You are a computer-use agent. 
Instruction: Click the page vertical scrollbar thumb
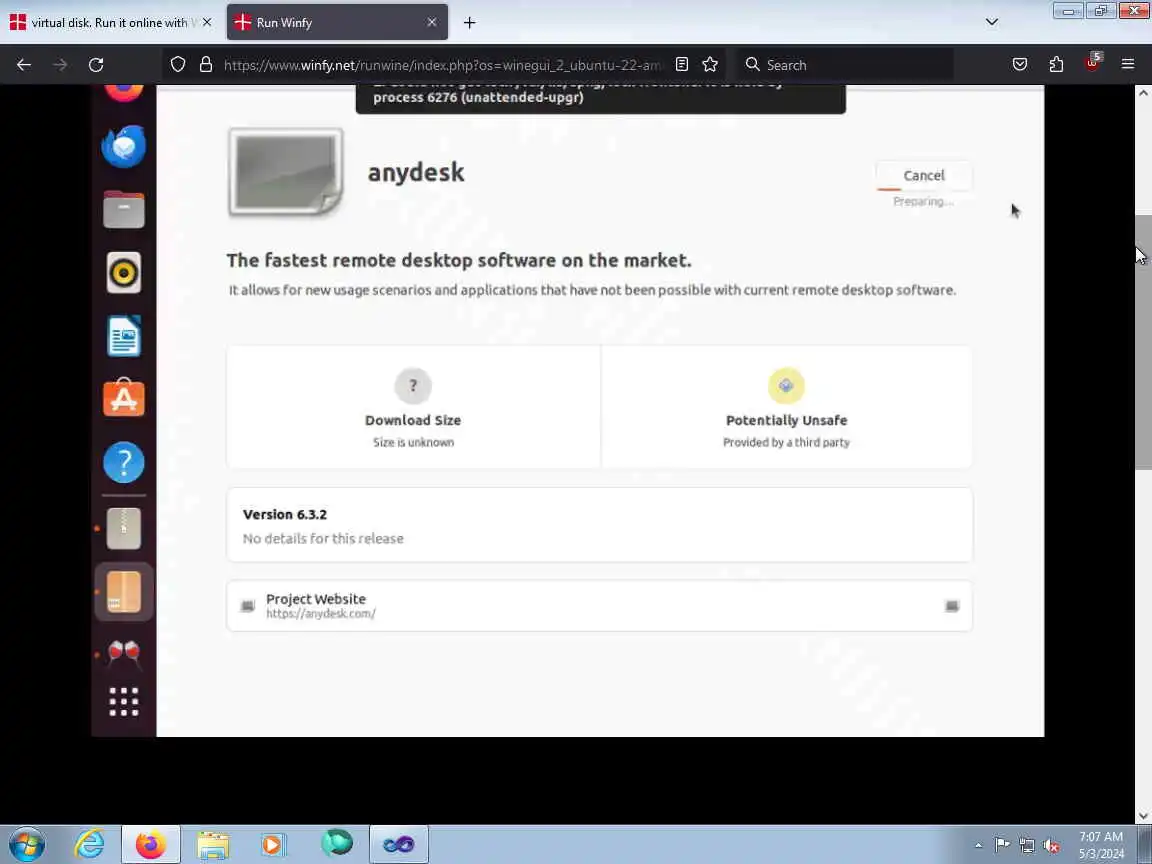tap(1142, 342)
